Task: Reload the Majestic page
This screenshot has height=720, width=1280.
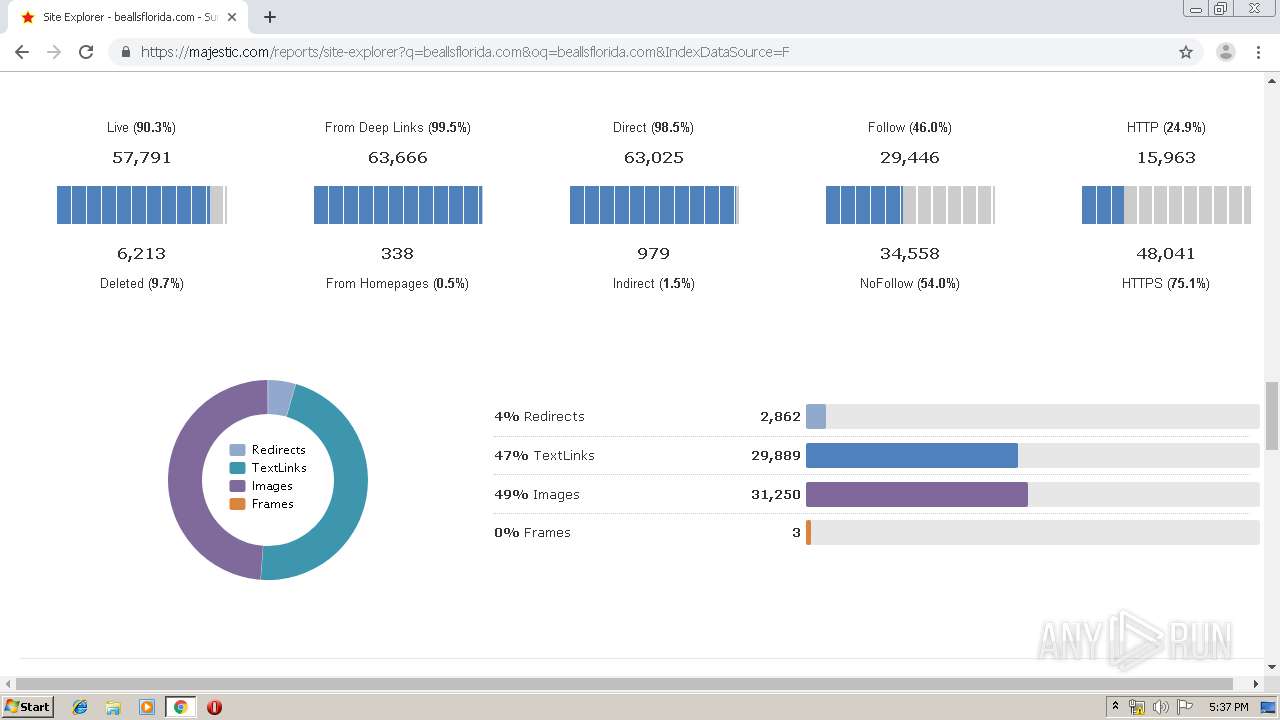Action: [86, 52]
